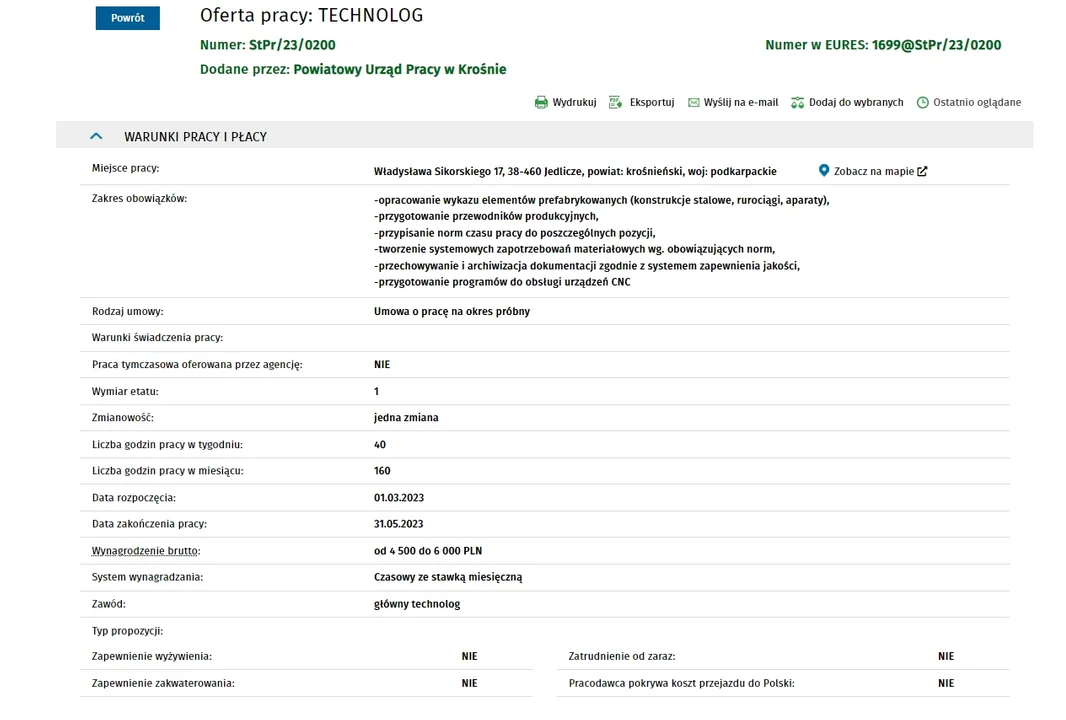
Task: Click the underlined Wynagrodzenie brutto label
Action: [x=146, y=551]
